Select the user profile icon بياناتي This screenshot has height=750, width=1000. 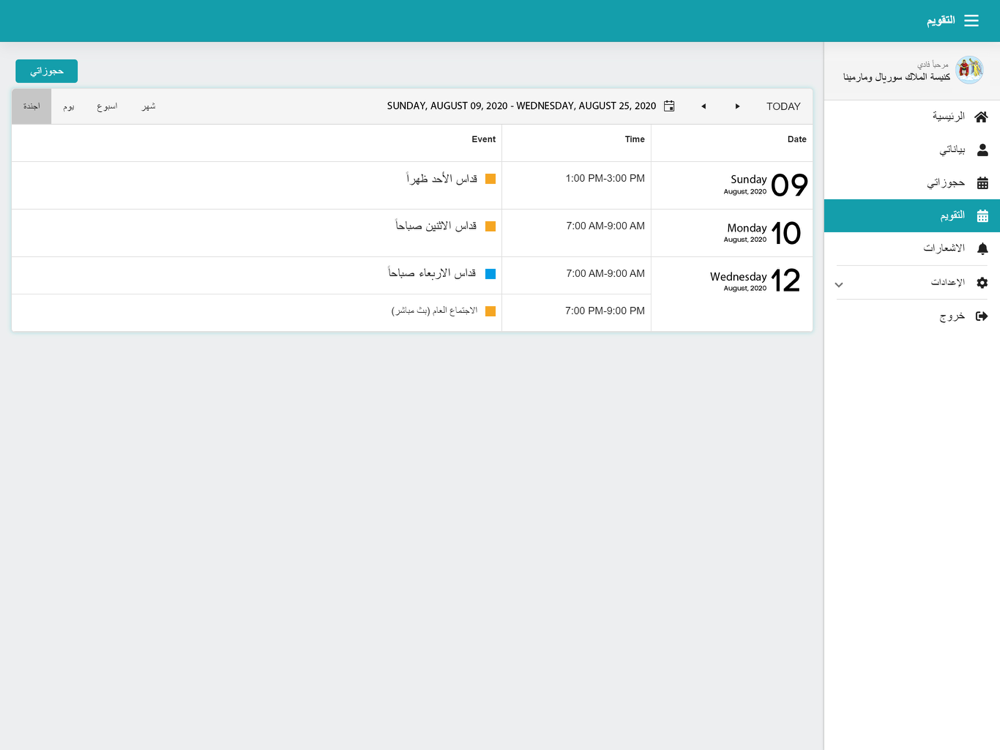click(982, 150)
